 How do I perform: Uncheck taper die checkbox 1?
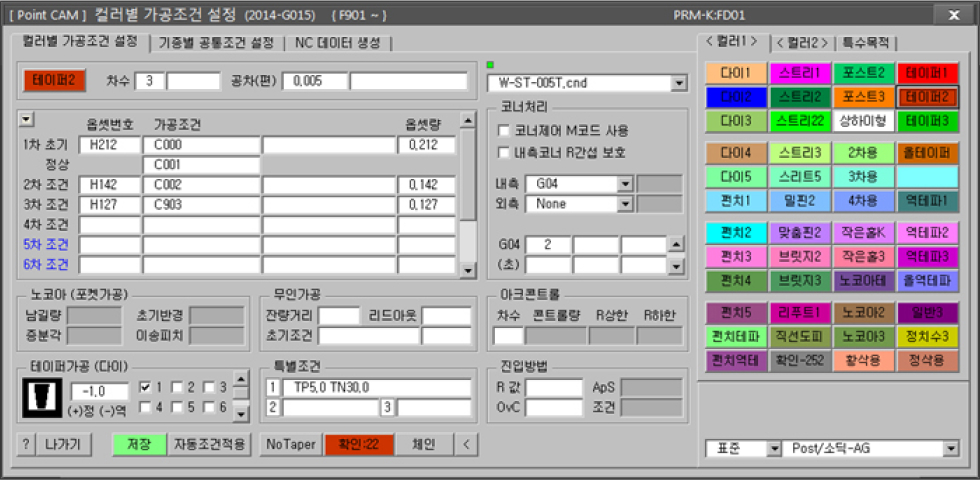pos(146,387)
